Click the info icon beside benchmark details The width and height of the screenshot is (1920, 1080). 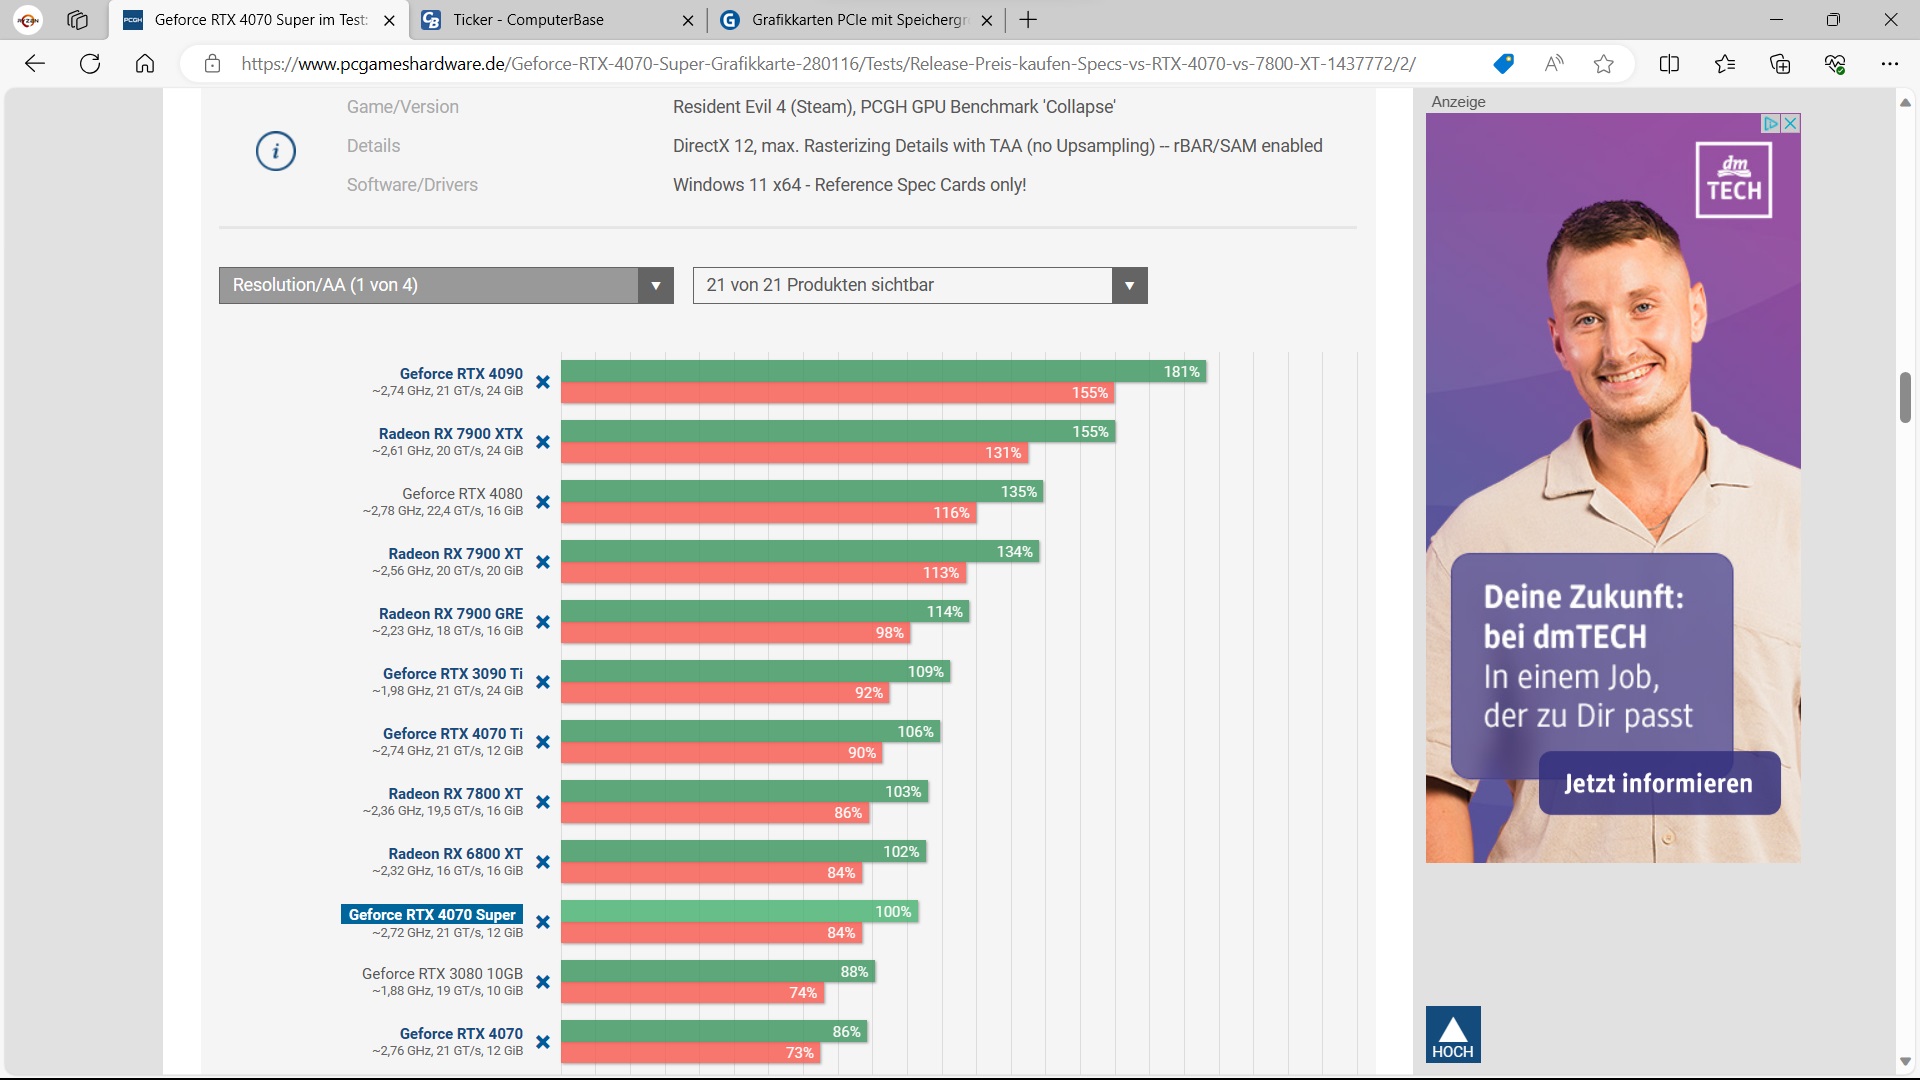(275, 151)
